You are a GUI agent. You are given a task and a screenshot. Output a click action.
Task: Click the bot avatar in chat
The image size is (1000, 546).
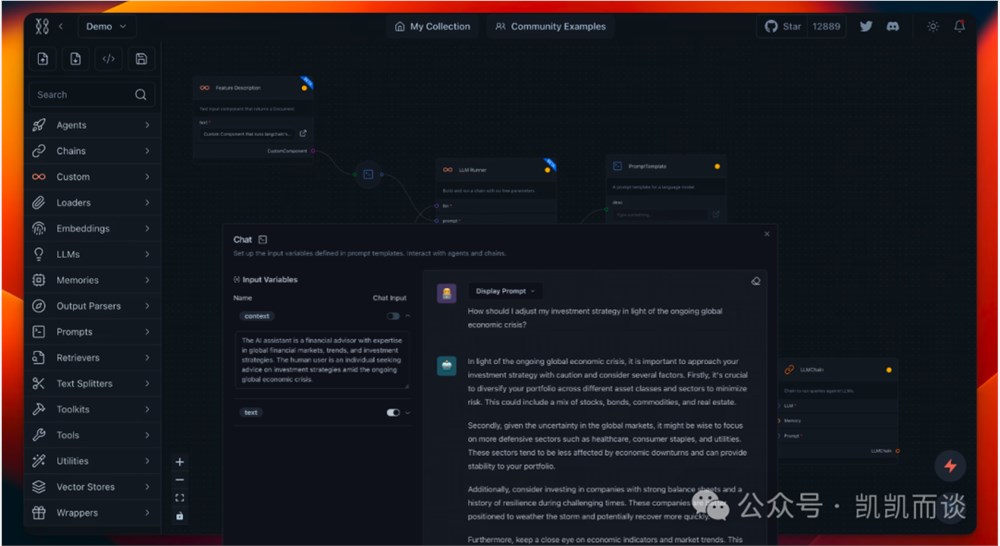coord(446,366)
